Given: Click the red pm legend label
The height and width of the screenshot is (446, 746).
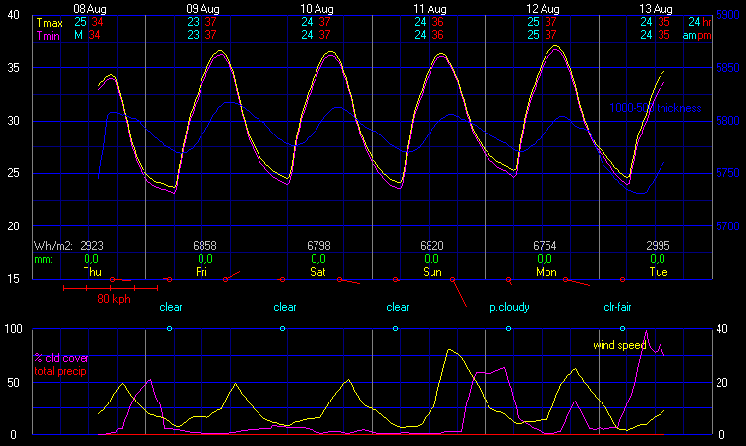Looking at the screenshot, I should [x=705, y=36].
